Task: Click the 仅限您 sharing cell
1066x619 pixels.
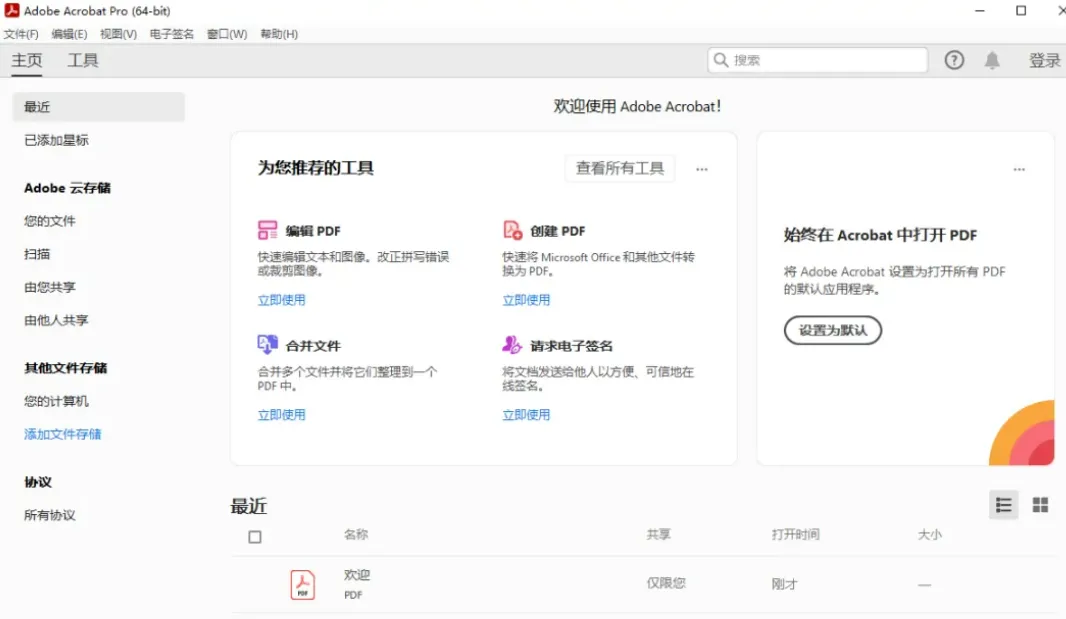Action: (x=666, y=583)
